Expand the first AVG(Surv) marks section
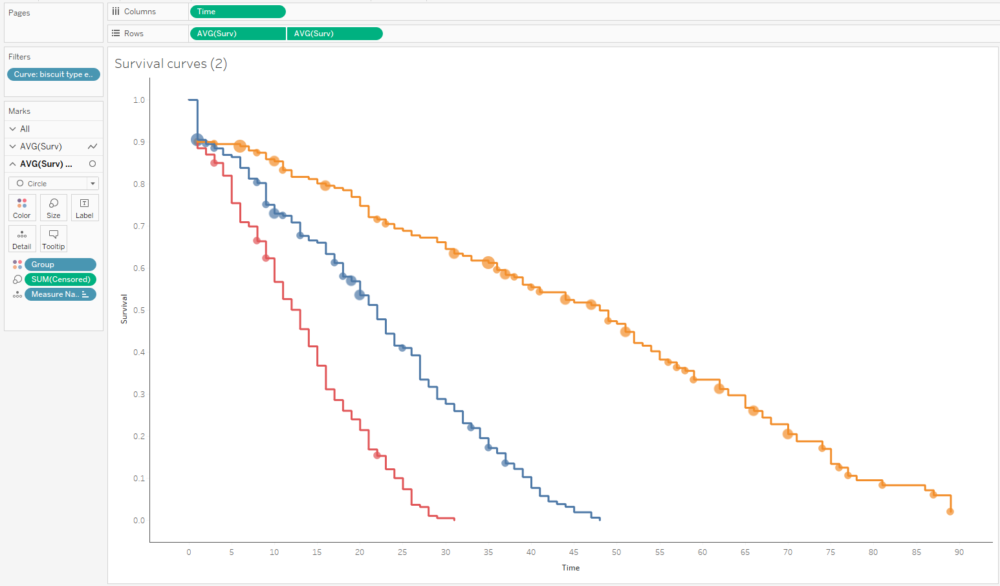The image size is (1000, 586). 13,146
